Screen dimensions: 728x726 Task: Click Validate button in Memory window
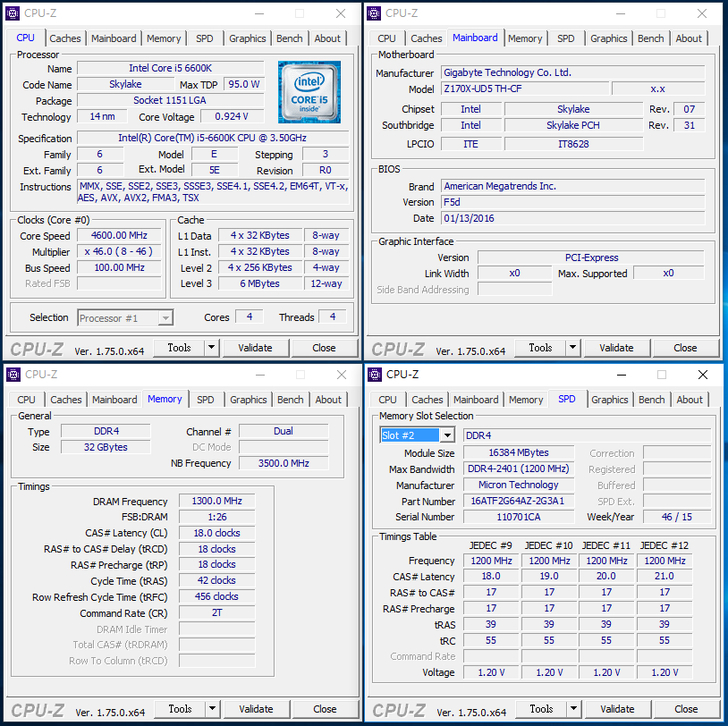point(256,709)
